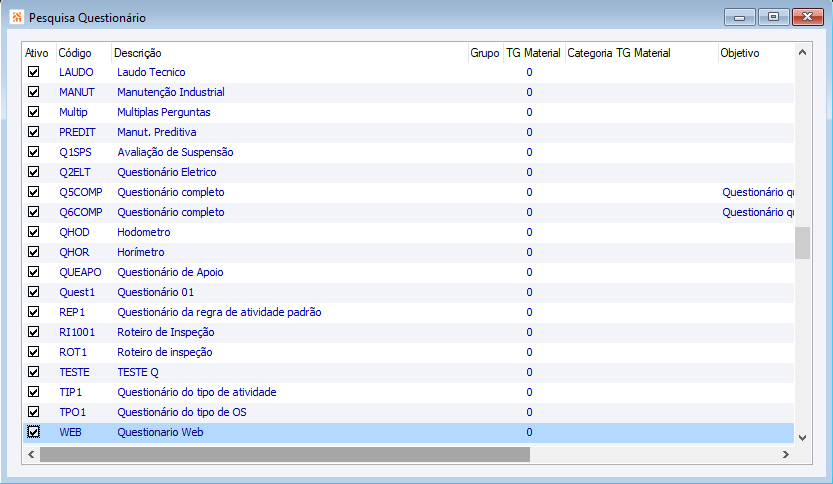Viewport: 833px width, 484px height.
Task: Click the vertical scrollbar thumb
Action: click(x=803, y=243)
